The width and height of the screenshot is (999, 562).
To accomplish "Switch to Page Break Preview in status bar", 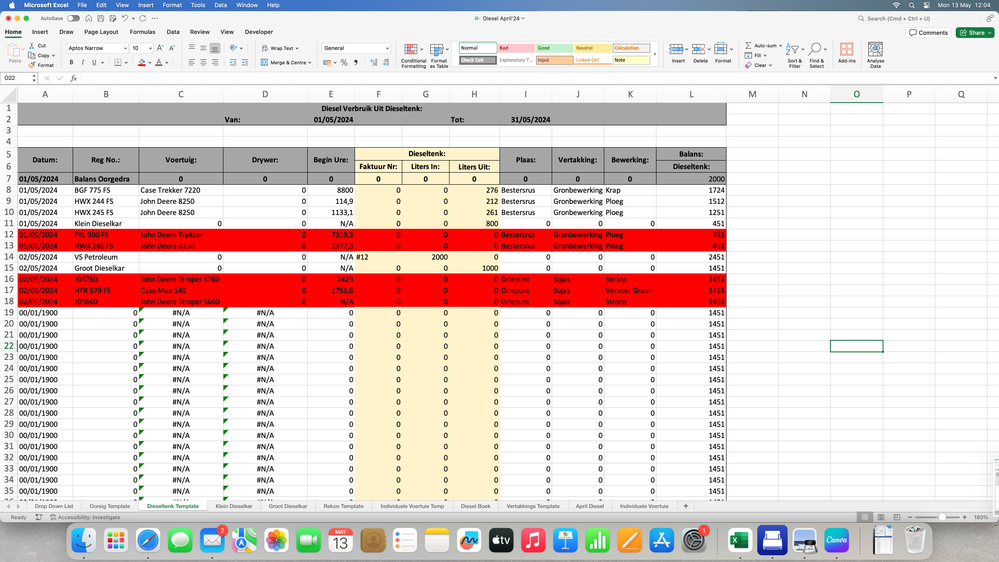I will pos(896,517).
